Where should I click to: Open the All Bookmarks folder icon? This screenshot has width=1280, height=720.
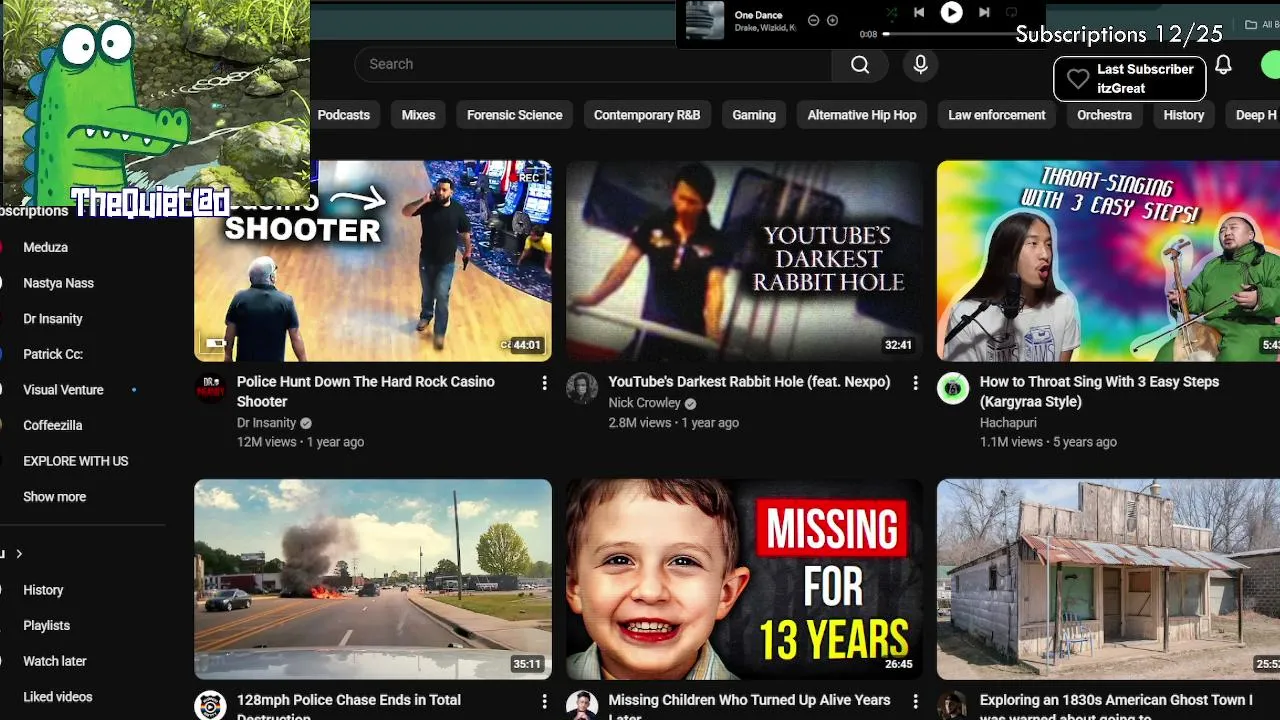[1251, 25]
